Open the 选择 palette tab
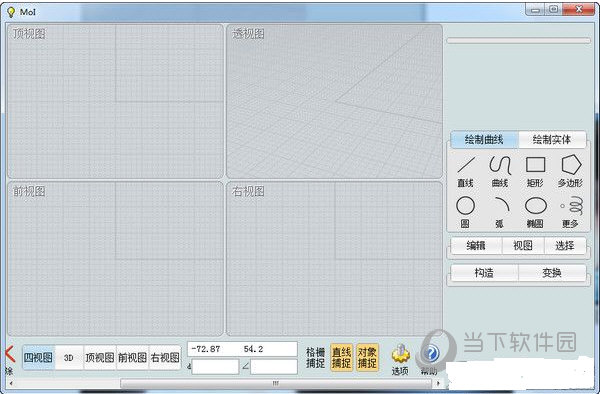Screen dimensions: 600x394 tap(565, 246)
